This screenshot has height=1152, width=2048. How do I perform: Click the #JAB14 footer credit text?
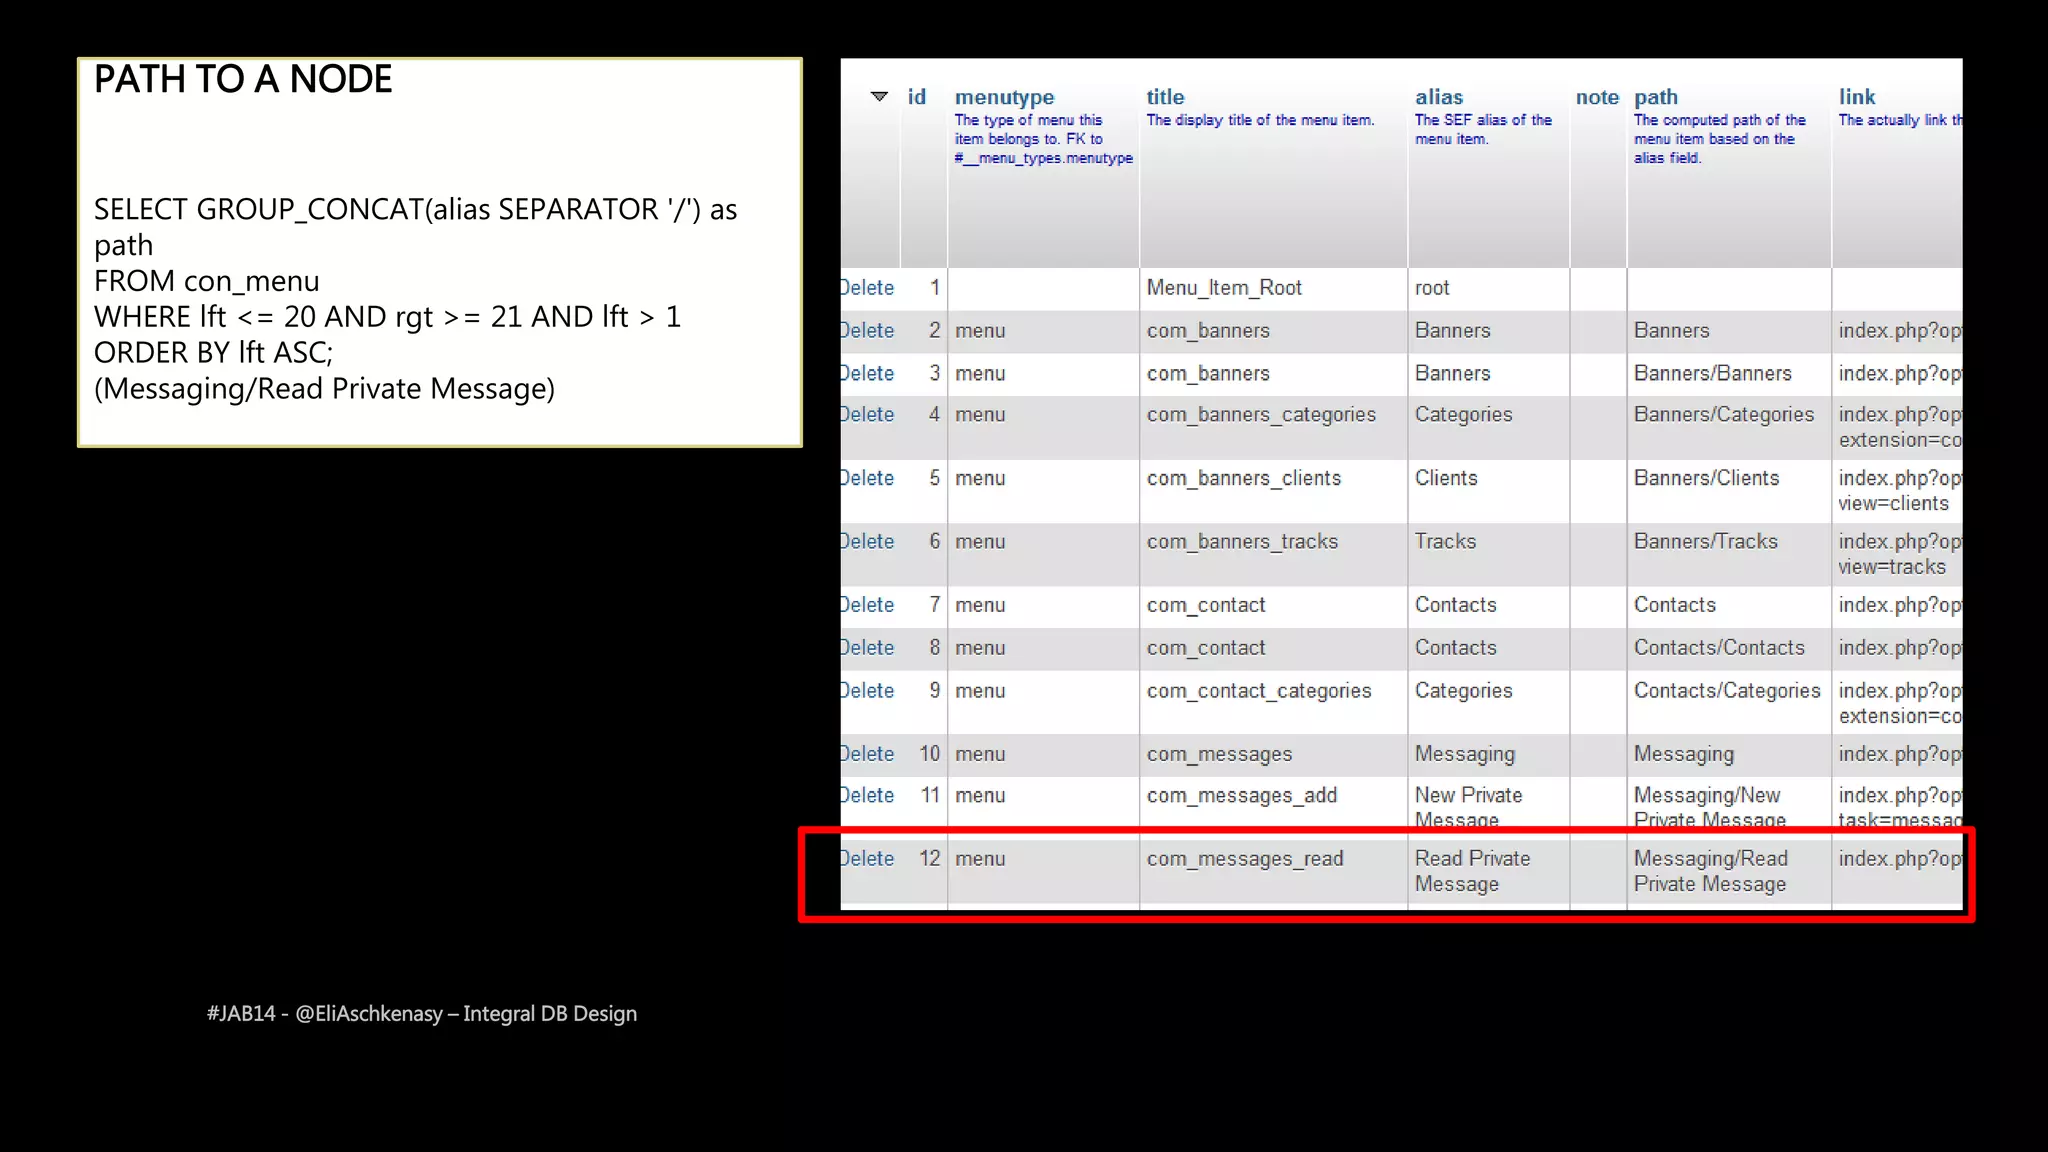422,1014
